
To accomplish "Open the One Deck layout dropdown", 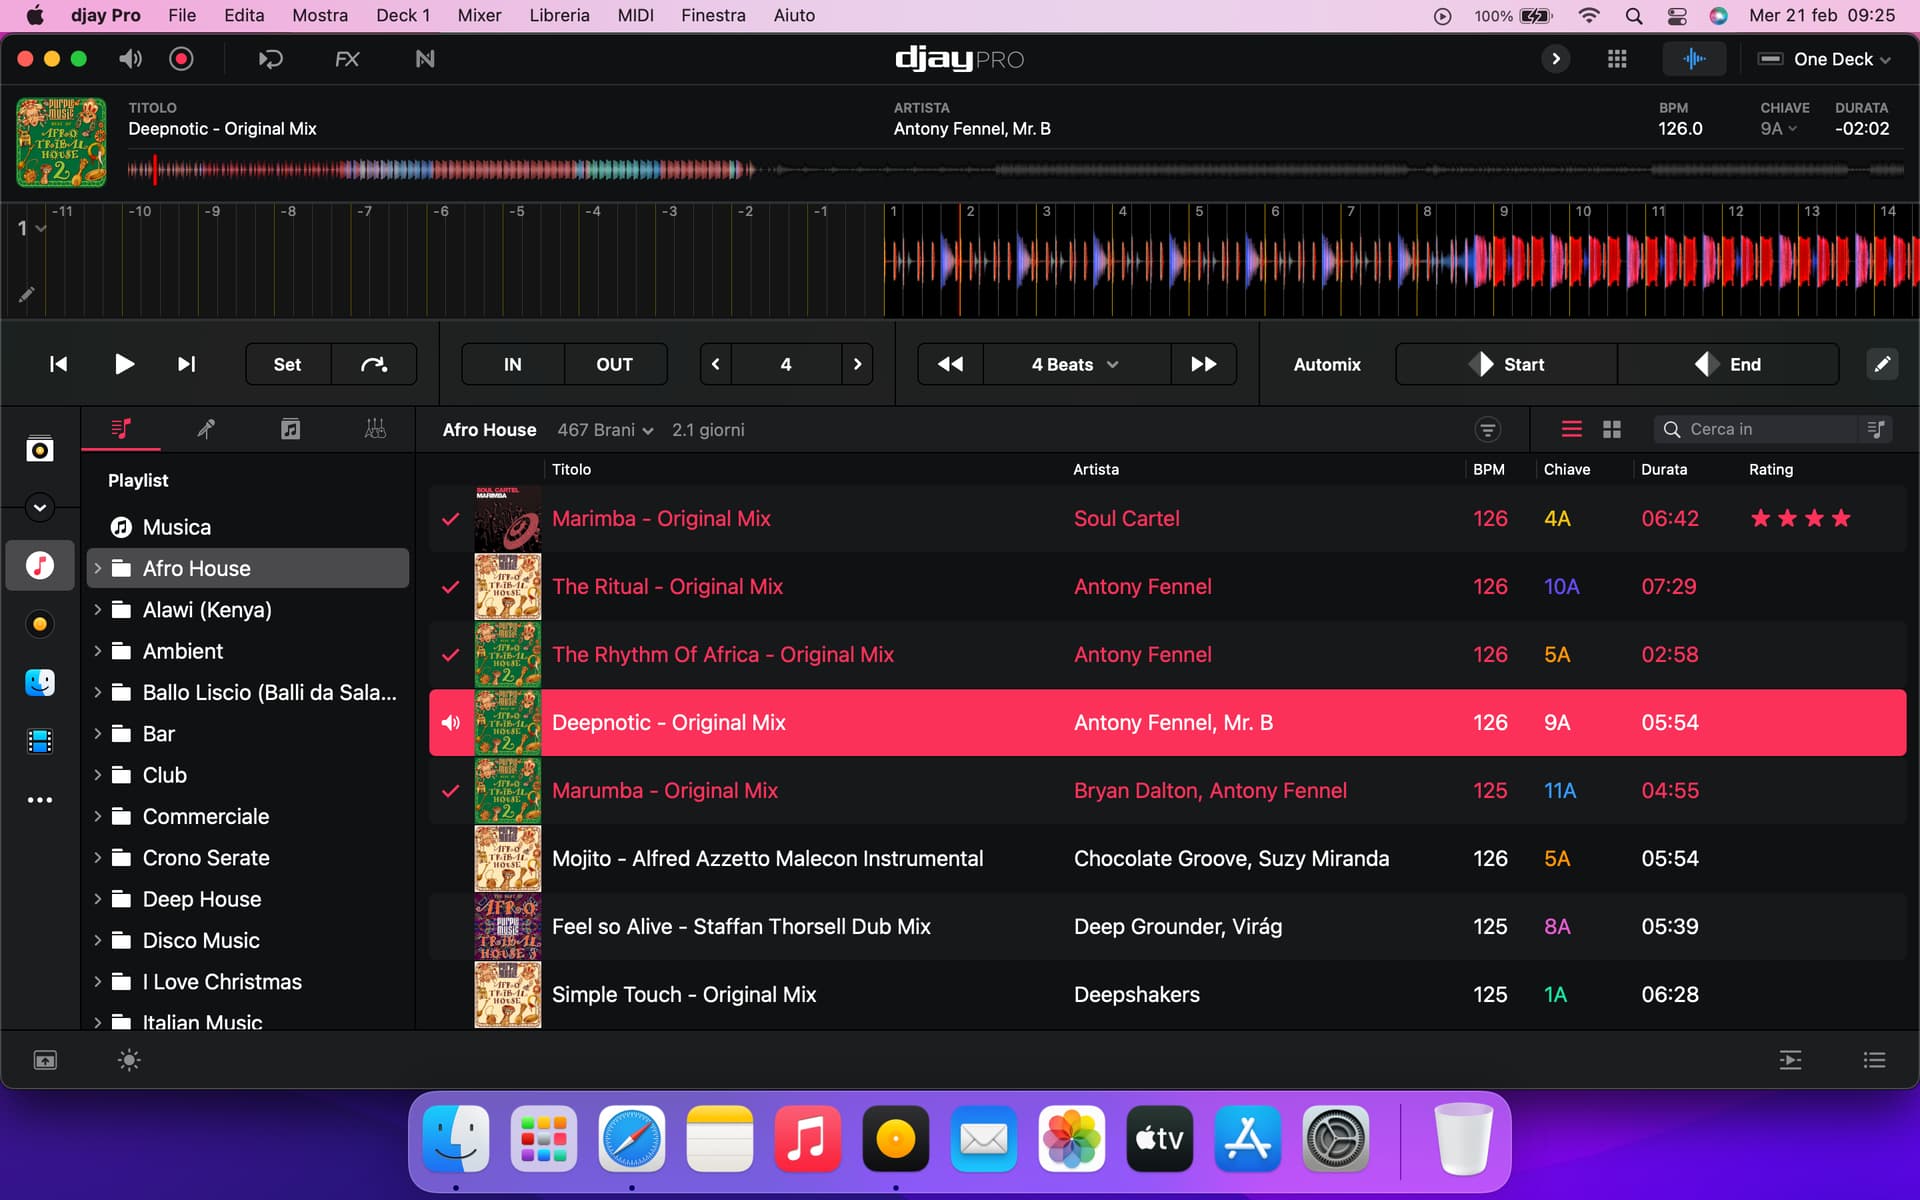I will (x=1824, y=59).
